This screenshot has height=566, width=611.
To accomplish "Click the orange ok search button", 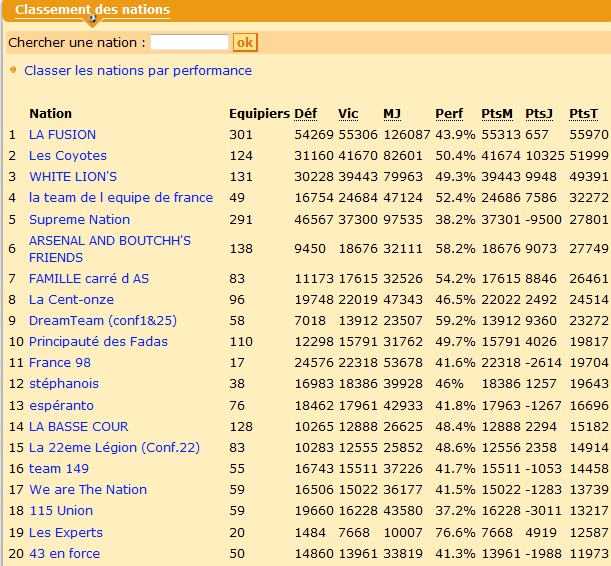I will [245, 42].
